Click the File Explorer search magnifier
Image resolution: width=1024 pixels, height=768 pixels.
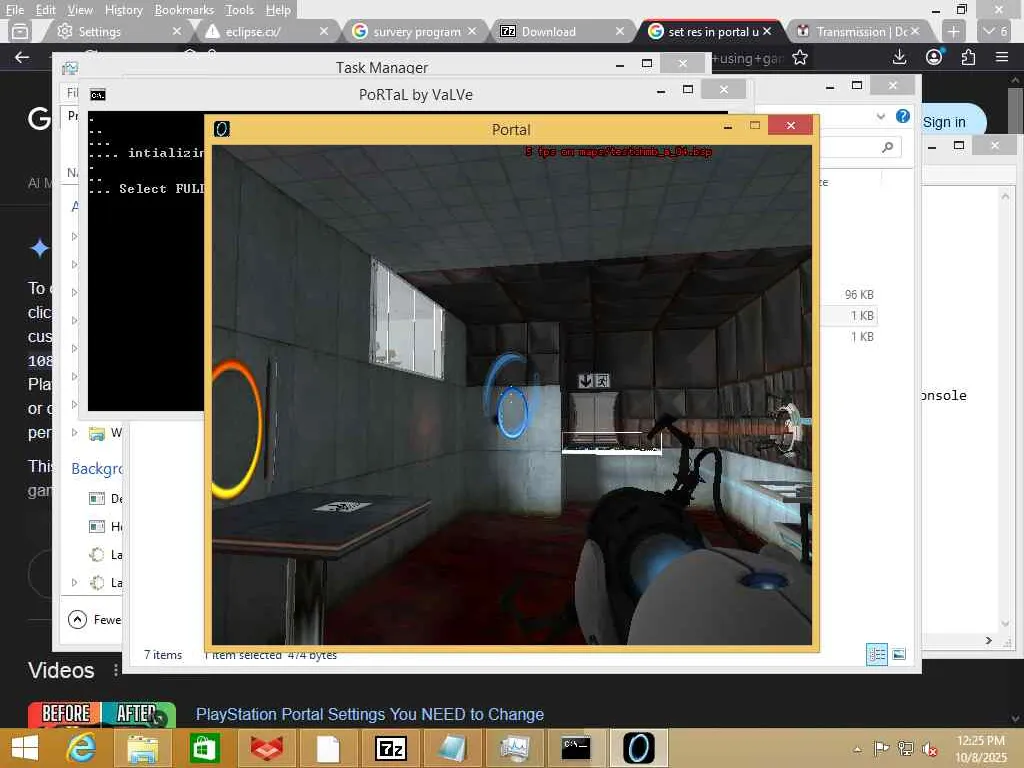click(887, 148)
